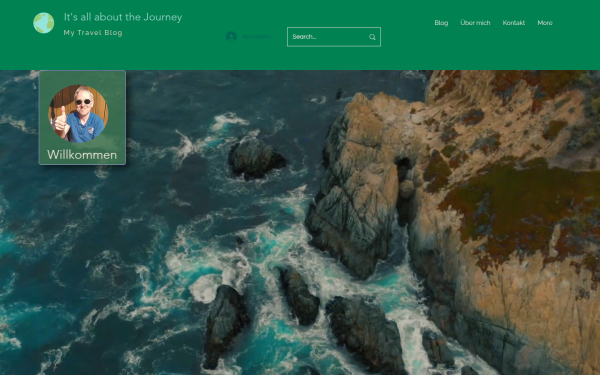
Task: Click the magnifier search icon
Action: (372, 37)
